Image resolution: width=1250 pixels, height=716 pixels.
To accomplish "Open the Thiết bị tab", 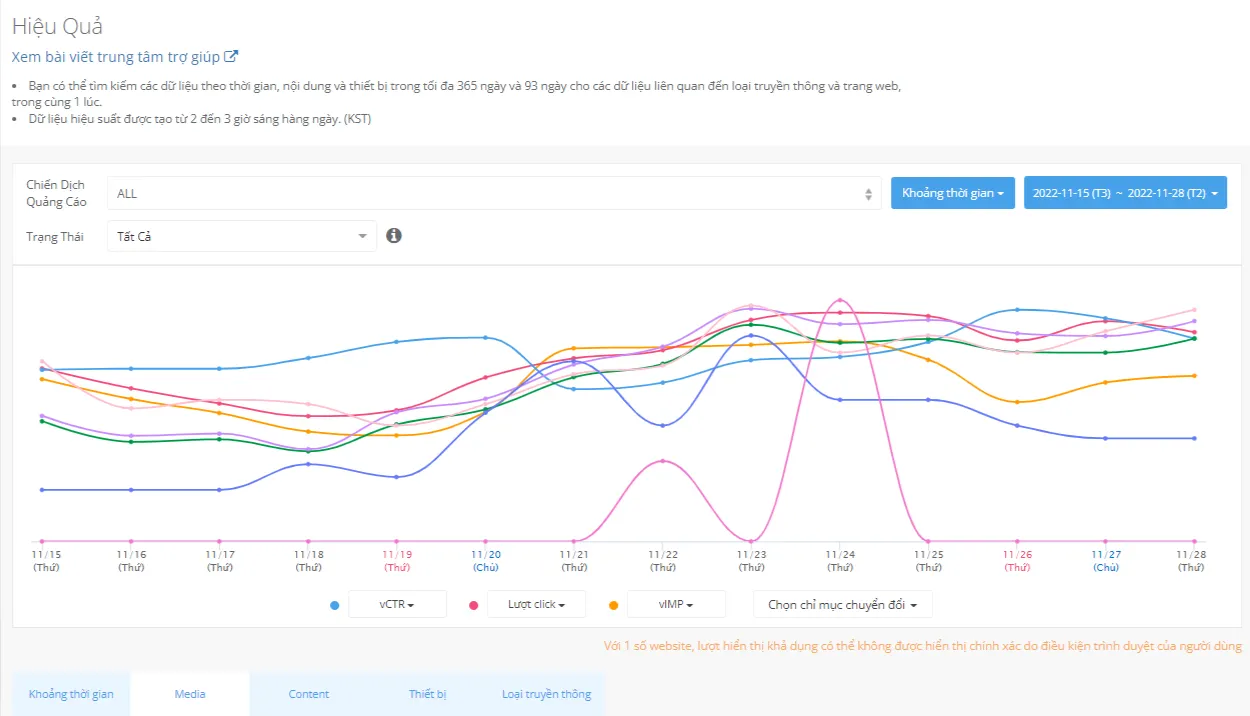I will pyautogui.click(x=427, y=694).
